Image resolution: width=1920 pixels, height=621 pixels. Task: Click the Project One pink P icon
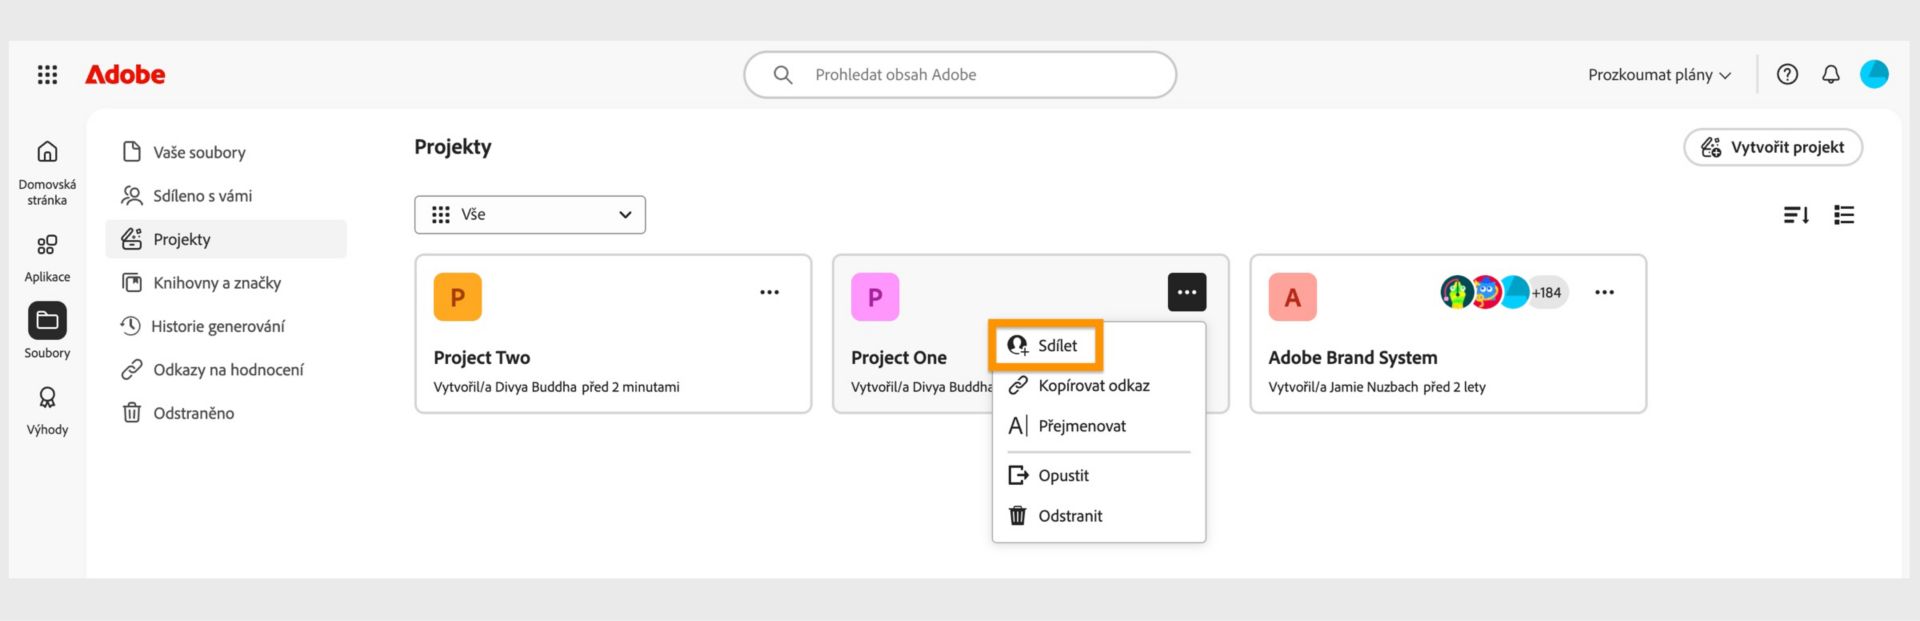tap(875, 297)
